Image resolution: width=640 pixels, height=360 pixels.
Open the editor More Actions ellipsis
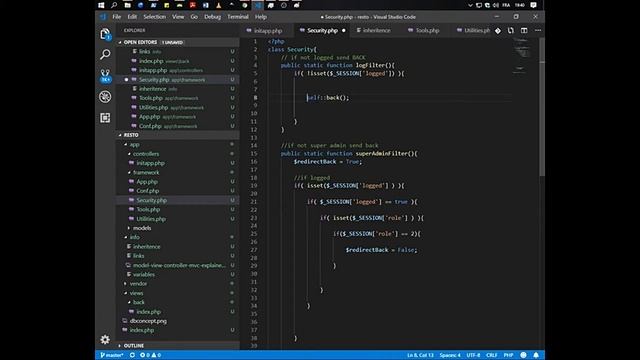point(538,31)
